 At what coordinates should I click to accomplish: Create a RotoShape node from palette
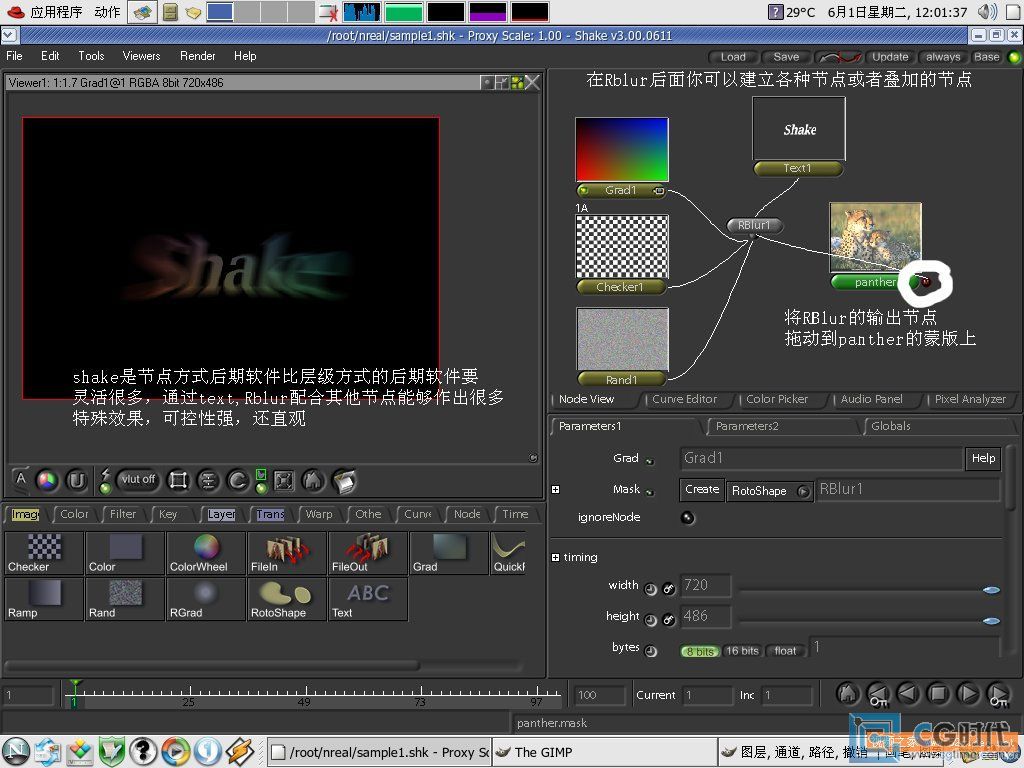(x=287, y=599)
